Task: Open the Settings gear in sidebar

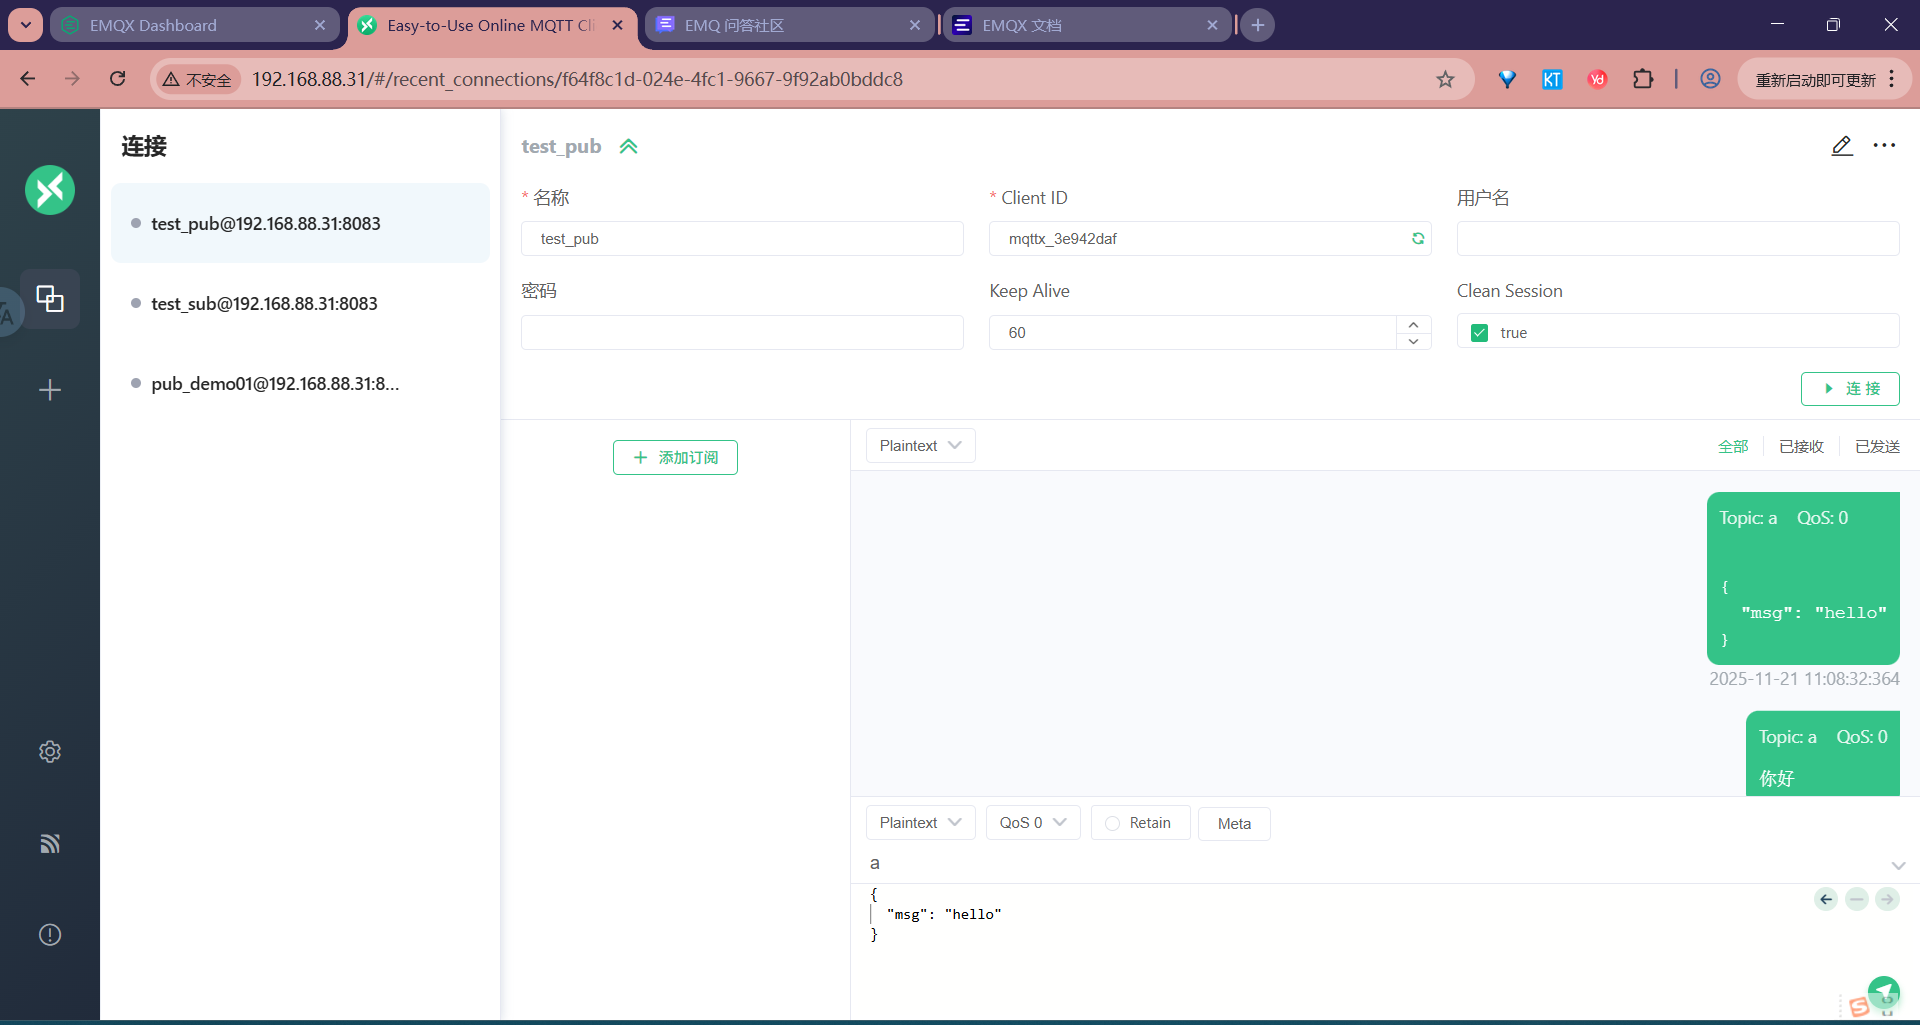Action: pyautogui.click(x=50, y=752)
